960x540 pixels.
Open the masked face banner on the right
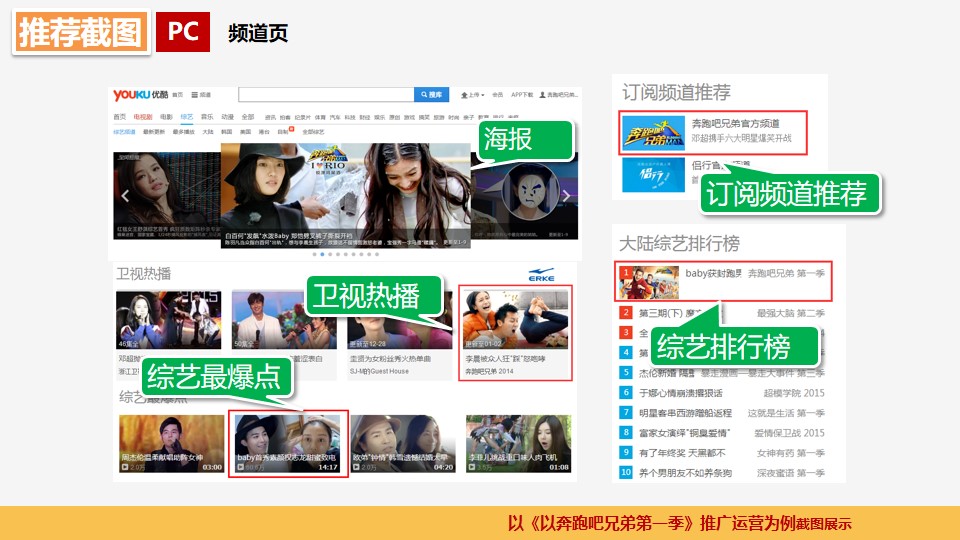click(x=525, y=196)
